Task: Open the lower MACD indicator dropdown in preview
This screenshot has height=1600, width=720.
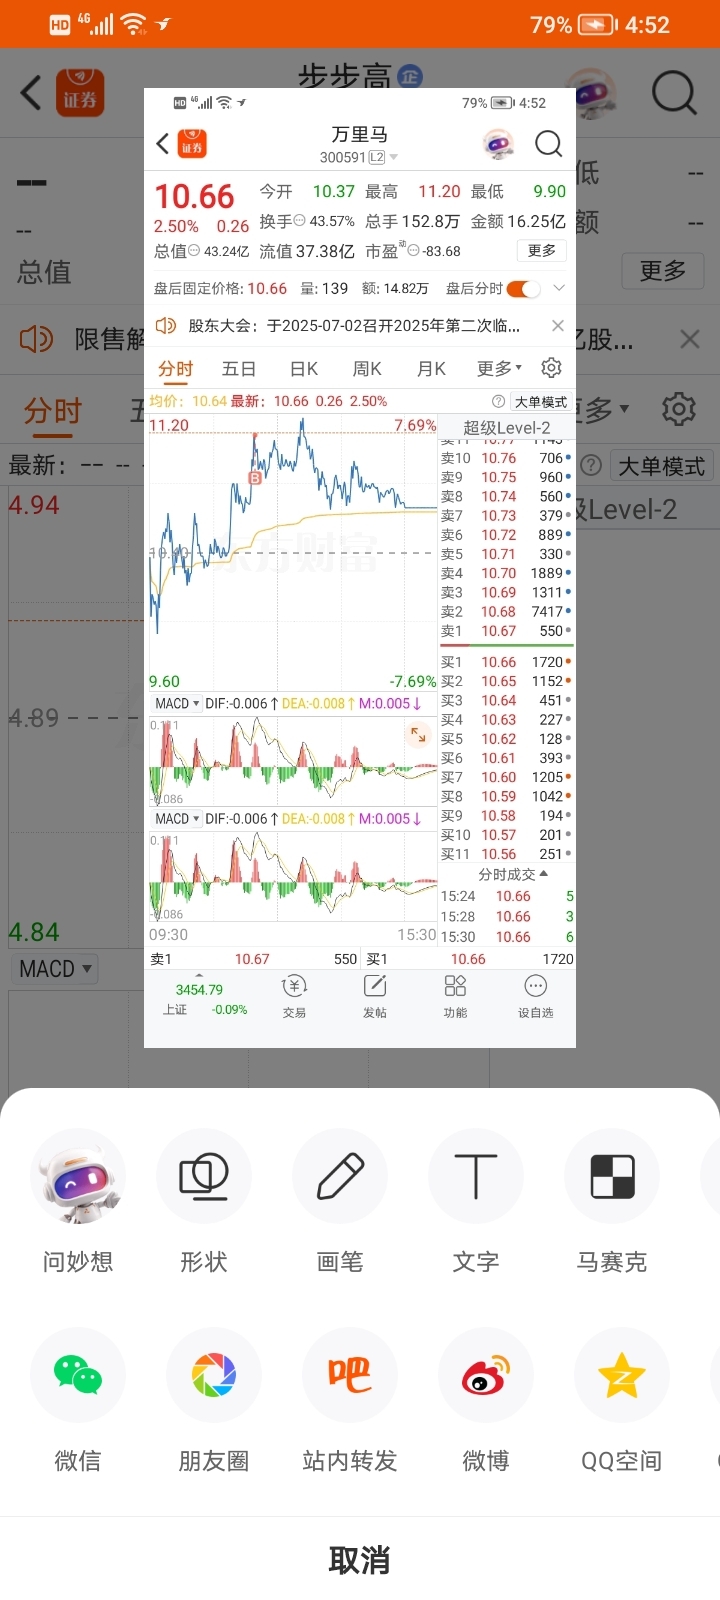Action: pyautogui.click(x=177, y=819)
